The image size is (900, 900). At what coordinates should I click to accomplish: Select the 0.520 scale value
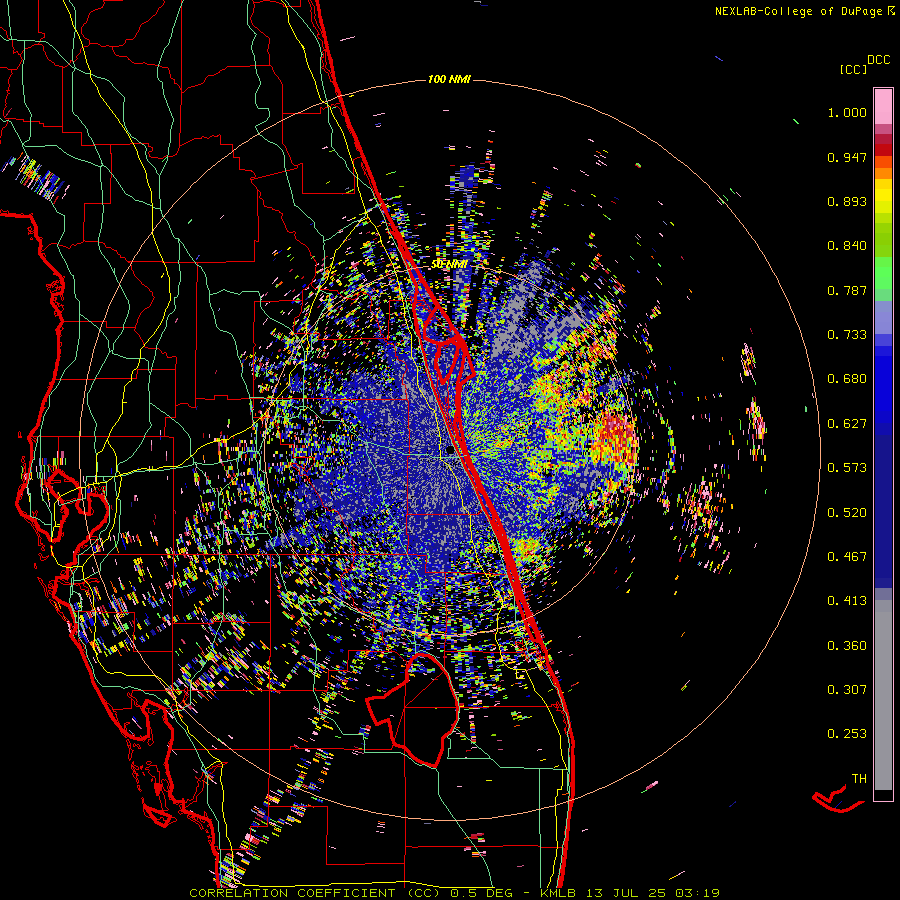tap(847, 513)
